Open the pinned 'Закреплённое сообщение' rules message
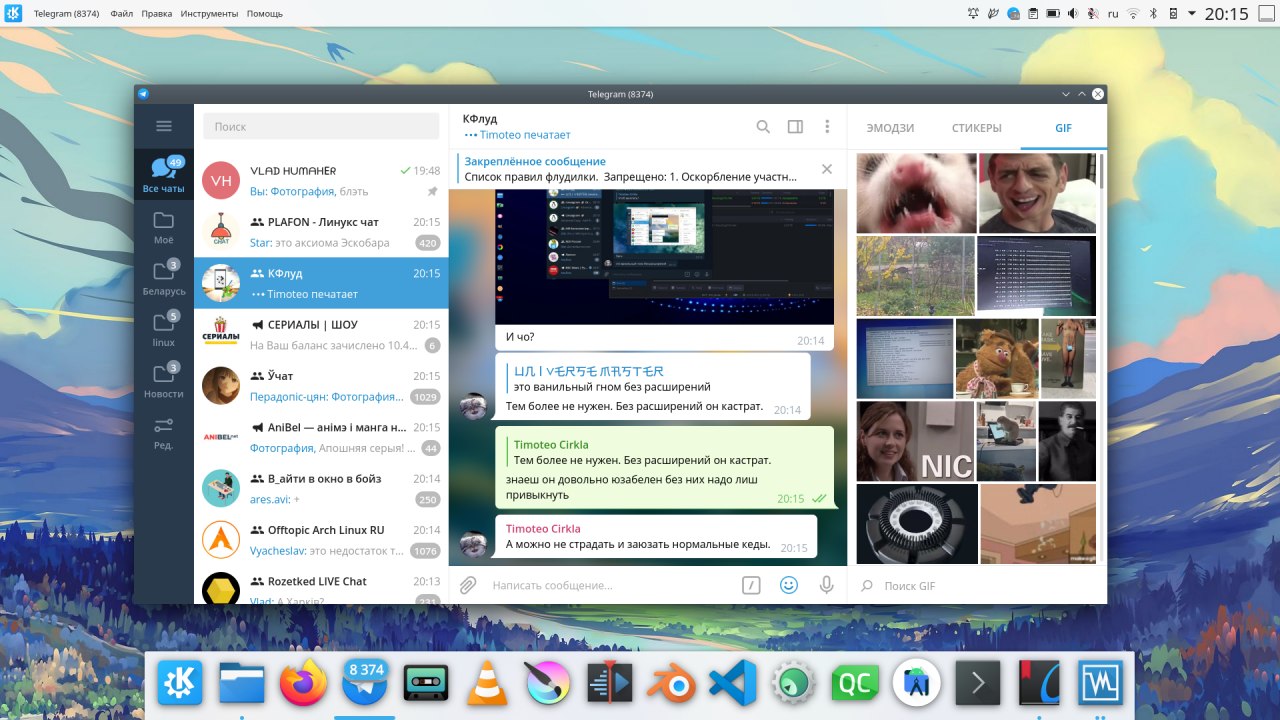The width and height of the screenshot is (1280, 720). [632, 169]
